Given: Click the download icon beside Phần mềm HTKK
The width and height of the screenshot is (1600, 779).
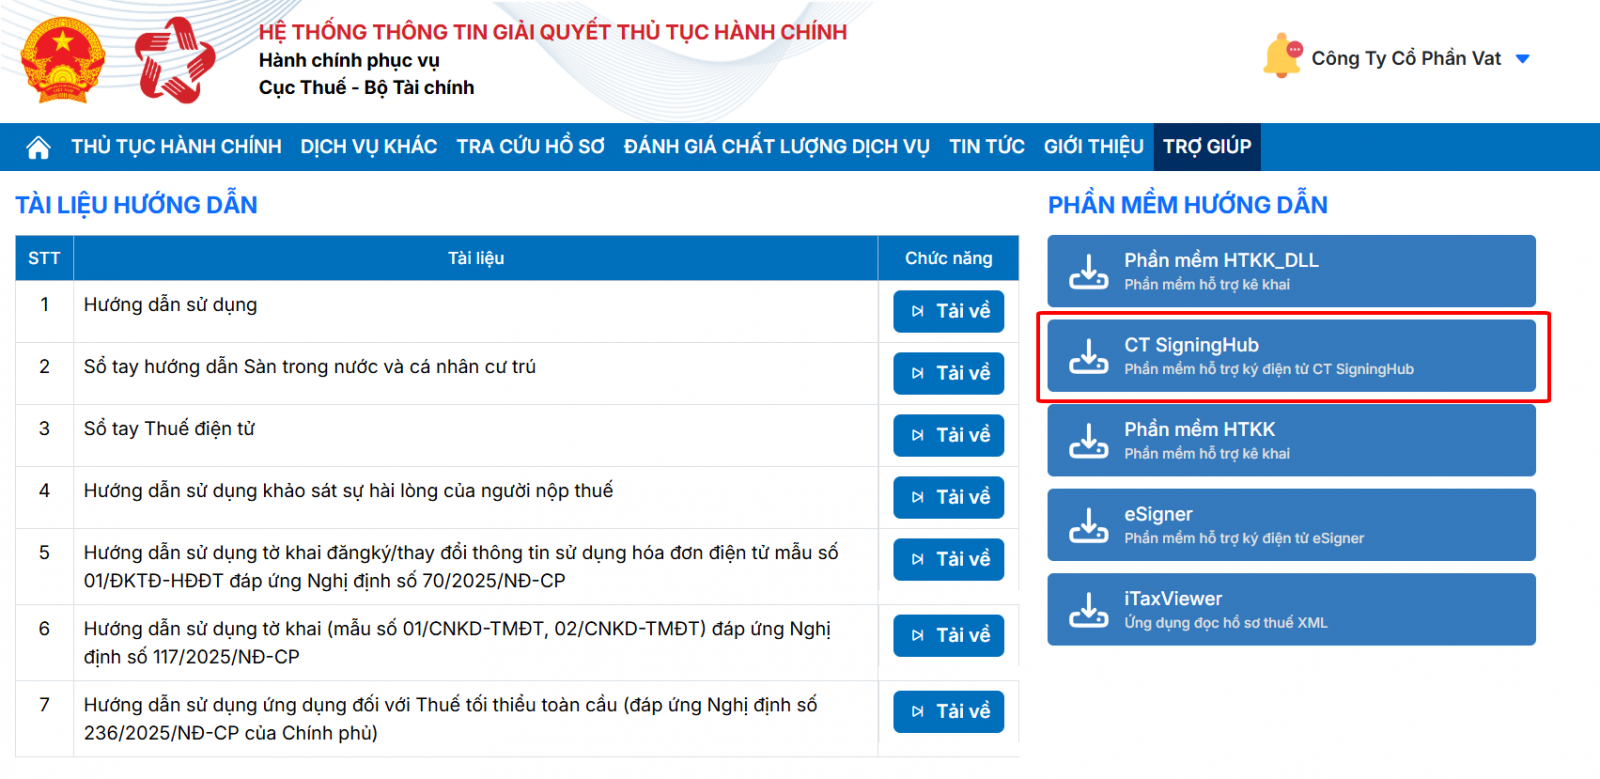Looking at the screenshot, I should coord(1088,440).
